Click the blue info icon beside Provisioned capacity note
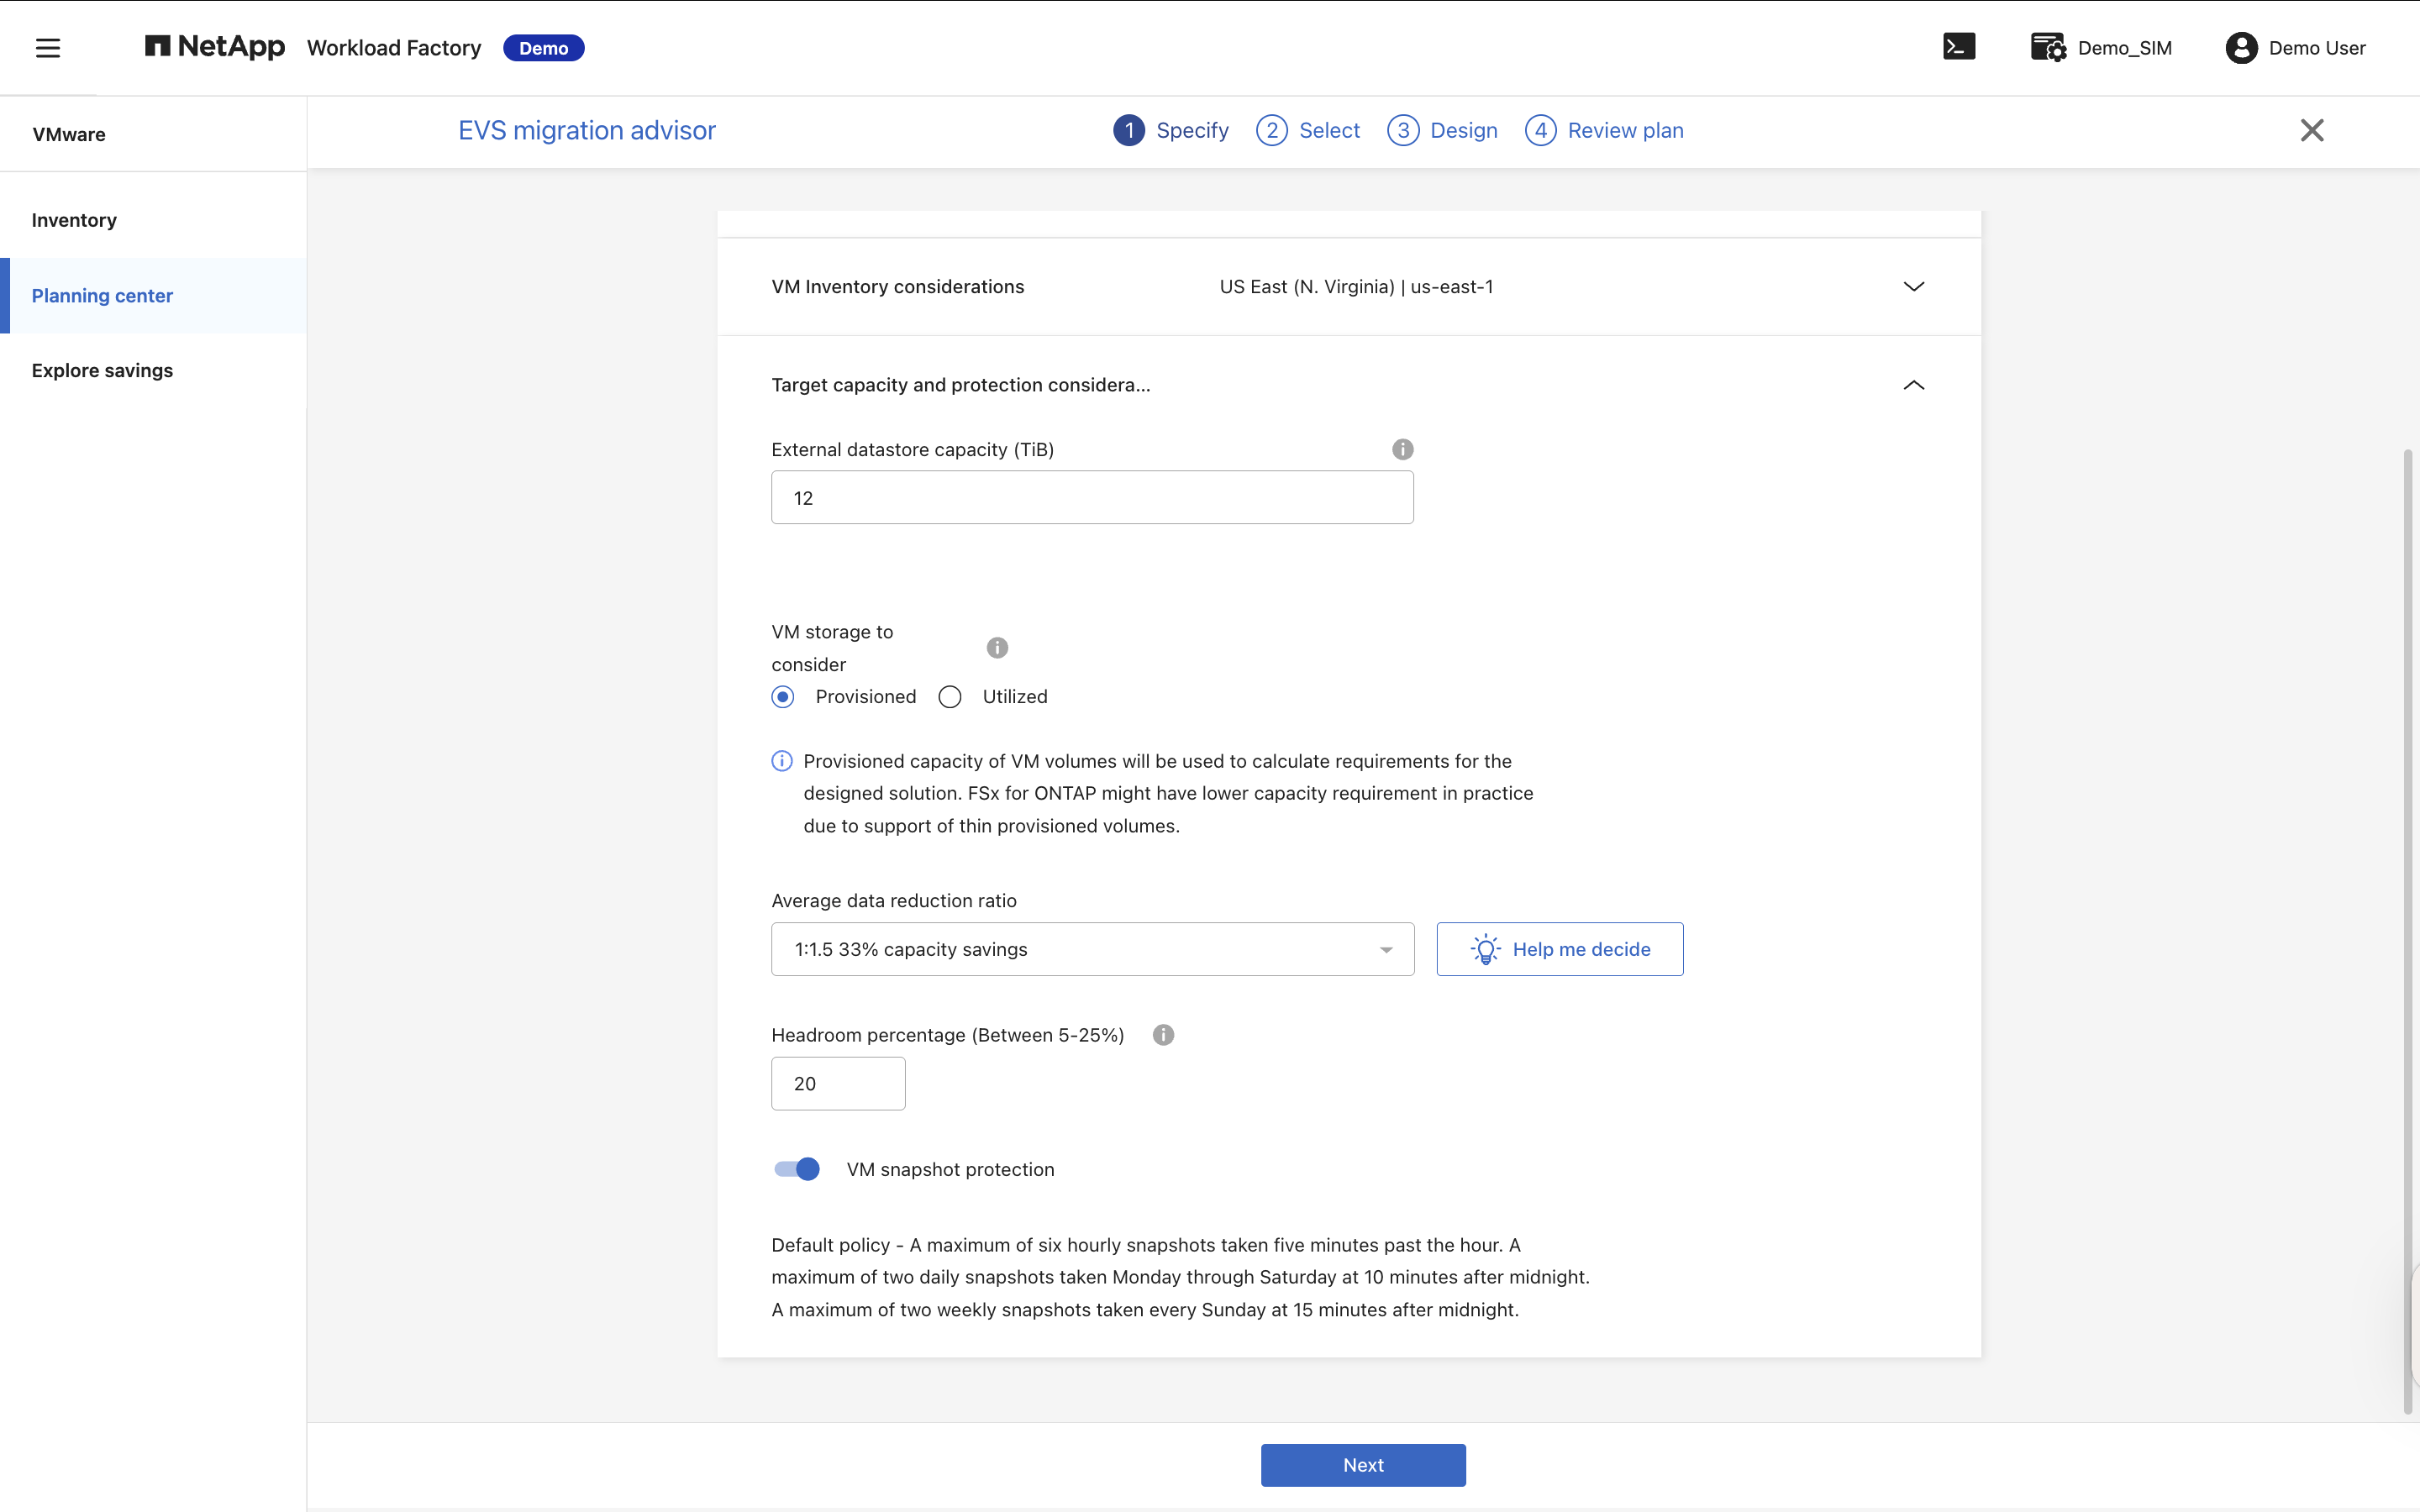 pos(782,761)
